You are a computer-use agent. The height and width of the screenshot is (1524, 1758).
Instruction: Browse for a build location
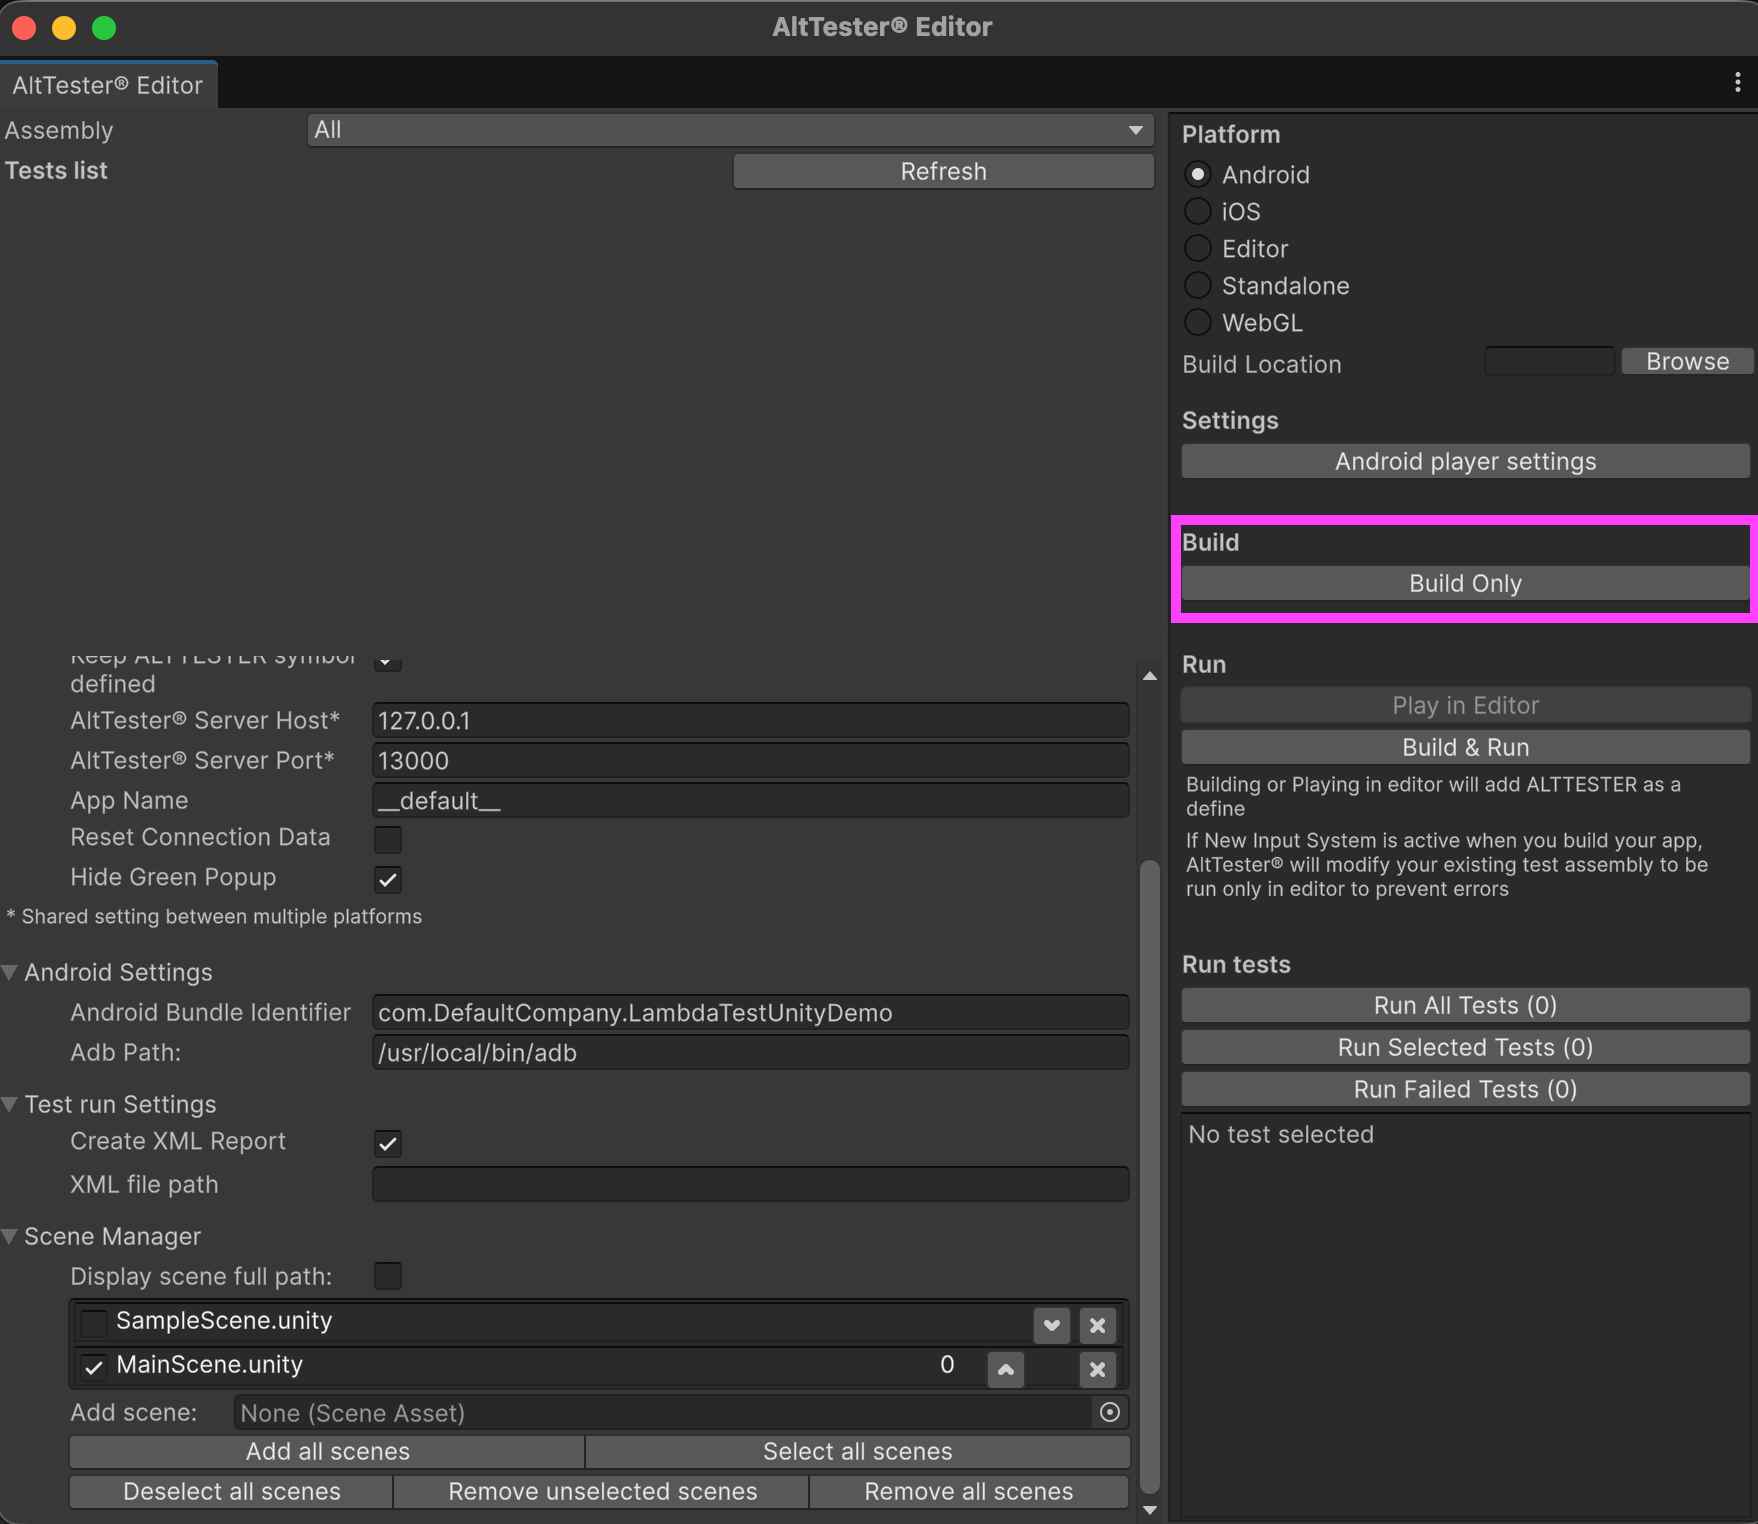point(1687,361)
